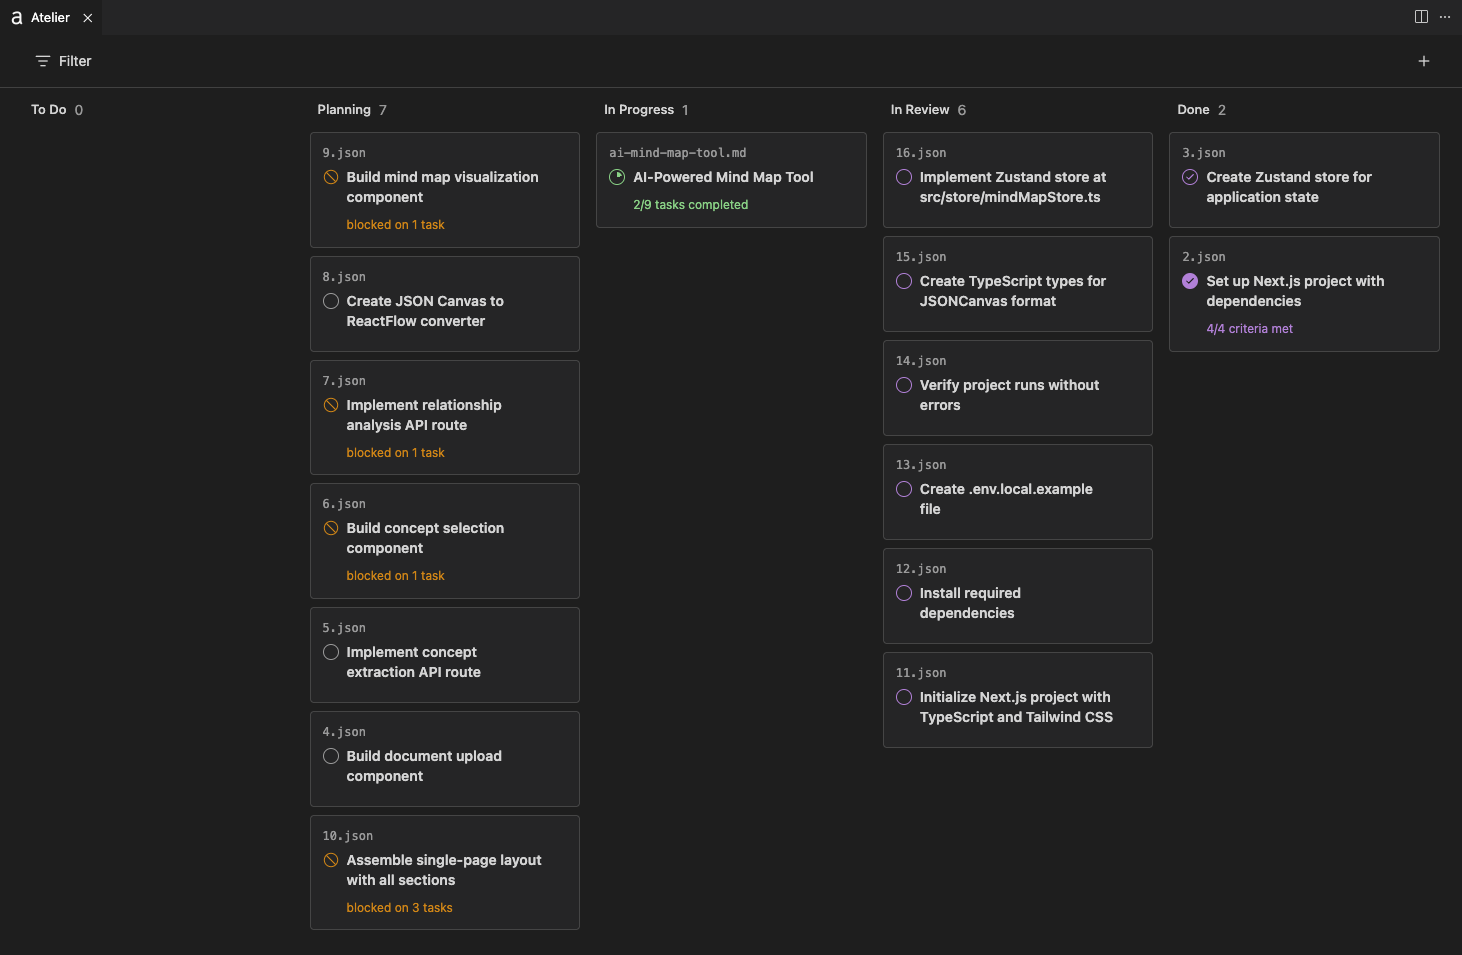This screenshot has height=955, width=1462.
Task: Click the In Review column header
Action: click(x=920, y=110)
